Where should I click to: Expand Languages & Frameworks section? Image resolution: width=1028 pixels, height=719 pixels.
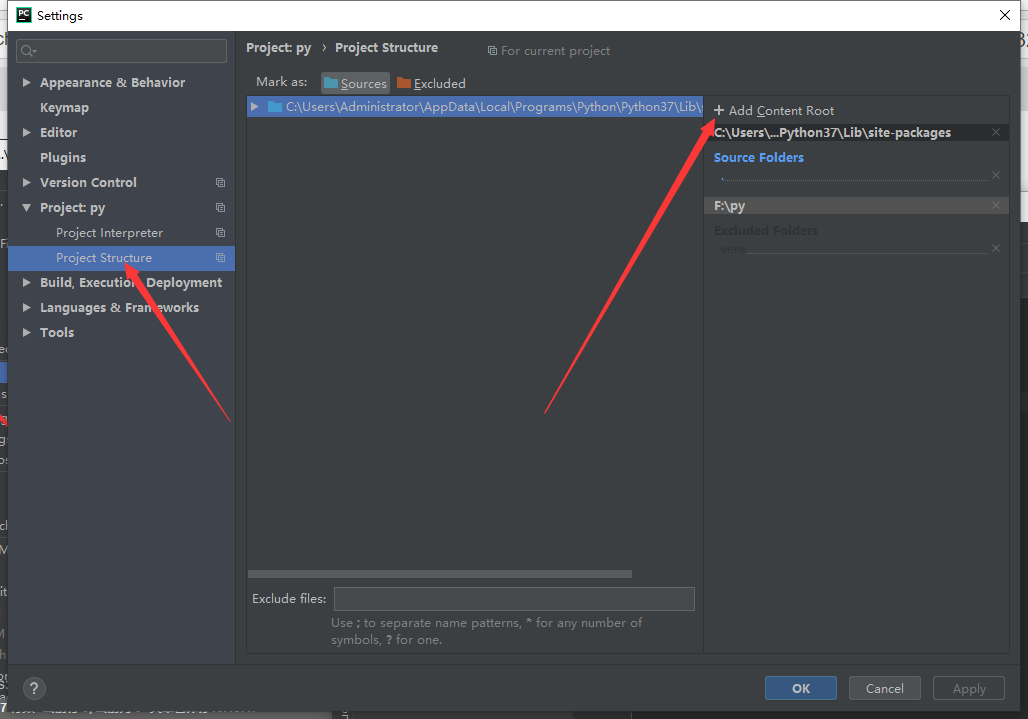[x=27, y=307]
